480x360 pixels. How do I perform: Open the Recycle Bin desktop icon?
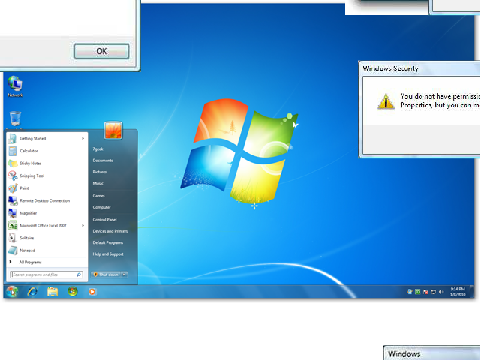15,120
